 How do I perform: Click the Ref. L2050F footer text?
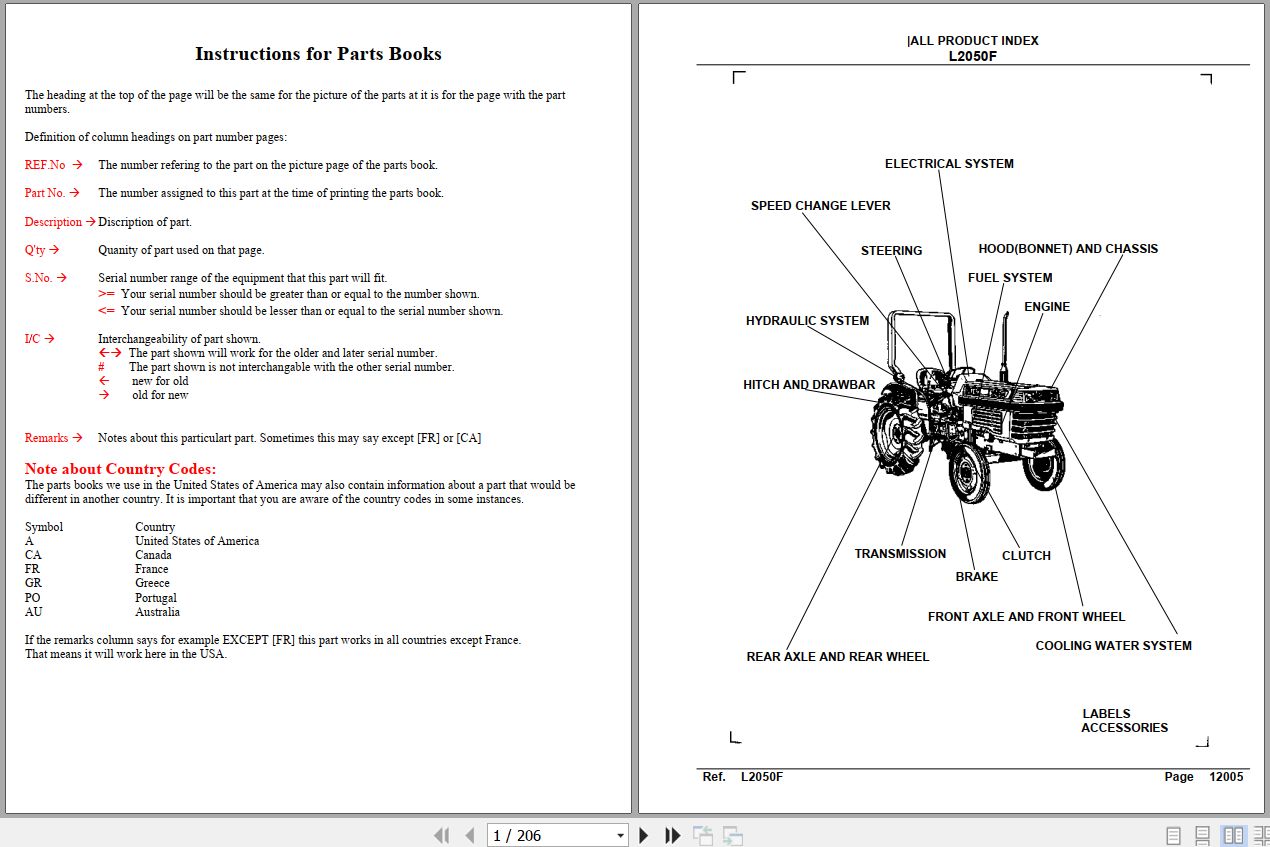(x=743, y=777)
